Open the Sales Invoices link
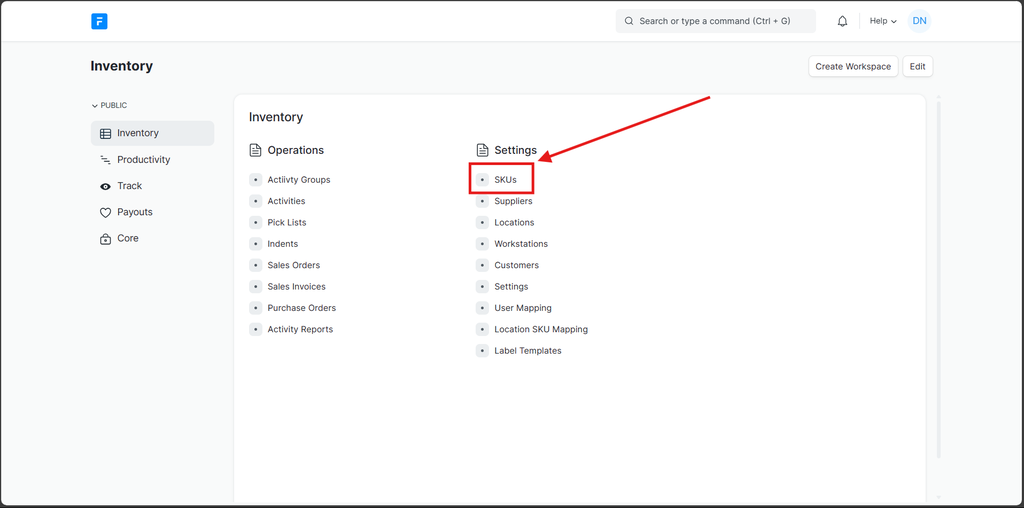Image resolution: width=1024 pixels, height=508 pixels. coord(296,287)
